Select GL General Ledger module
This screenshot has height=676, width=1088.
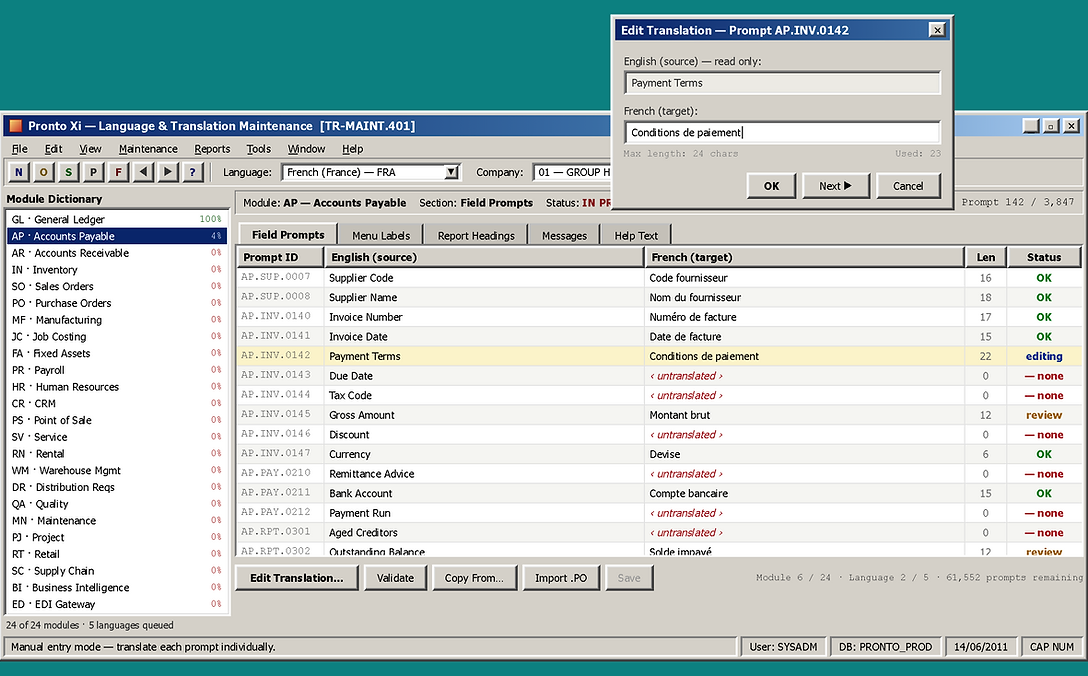(x=117, y=219)
